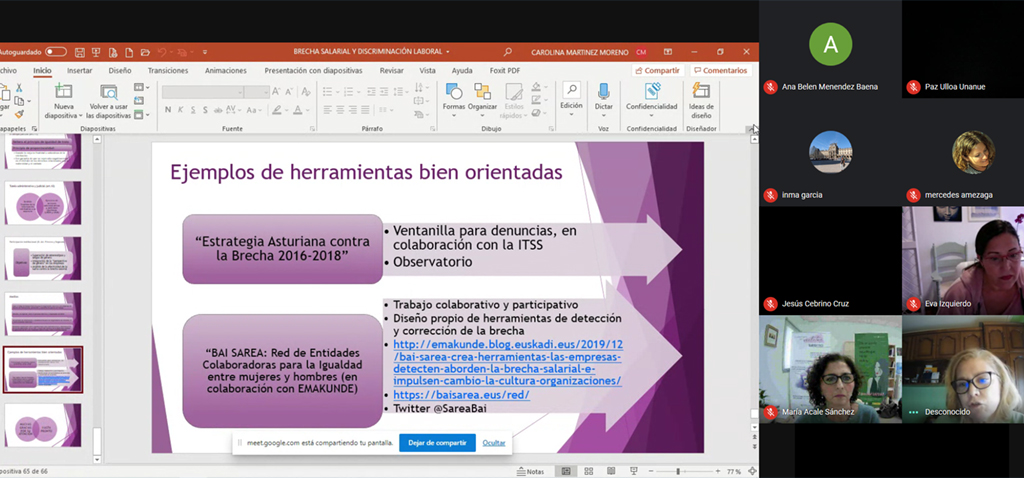This screenshot has width=1024, height=478.
Task: Click the Dejar de compartir button
Action: pyautogui.click(x=437, y=442)
